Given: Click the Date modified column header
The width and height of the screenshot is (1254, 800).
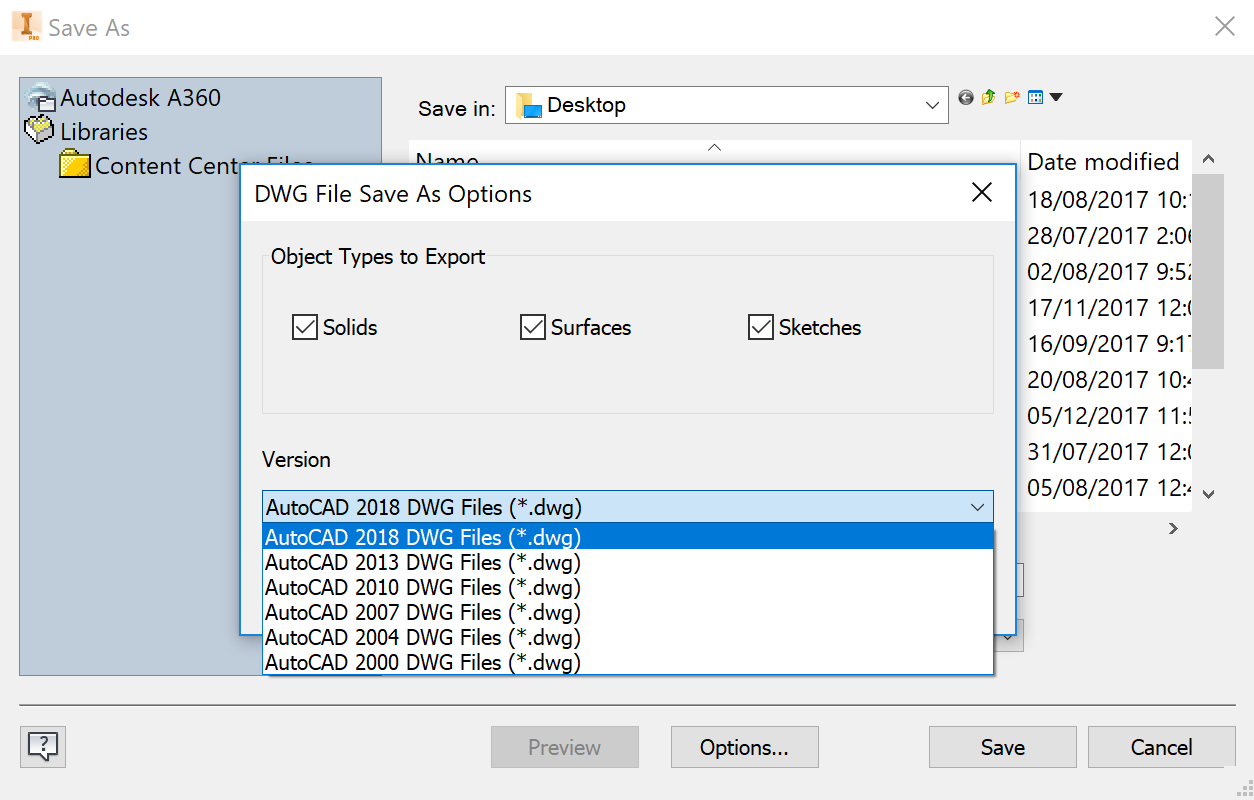Looking at the screenshot, I should click(x=1105, y=161).
